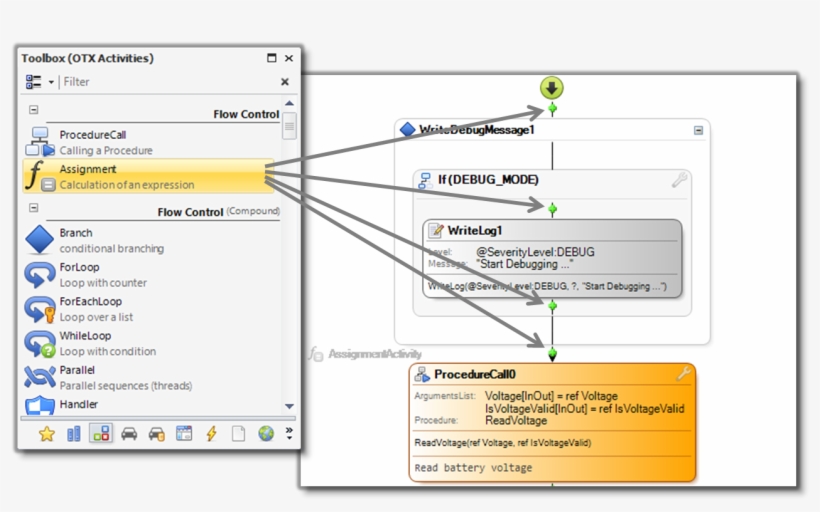Select the Assignment activity entry
The image size is (820, 512).
[x=149, y=176]
